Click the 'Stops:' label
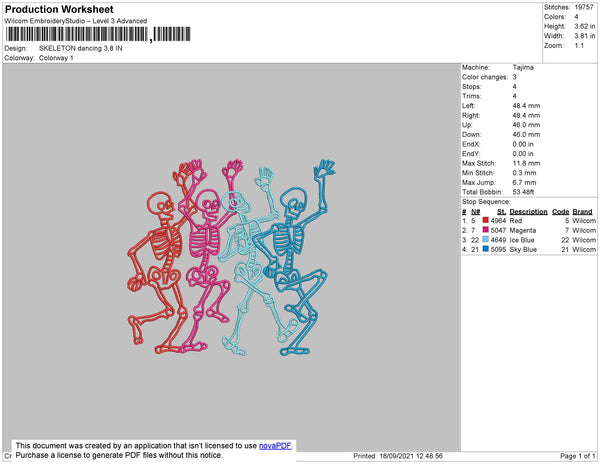600x464 pixels. pyautogui.click(x=471, y=86)
